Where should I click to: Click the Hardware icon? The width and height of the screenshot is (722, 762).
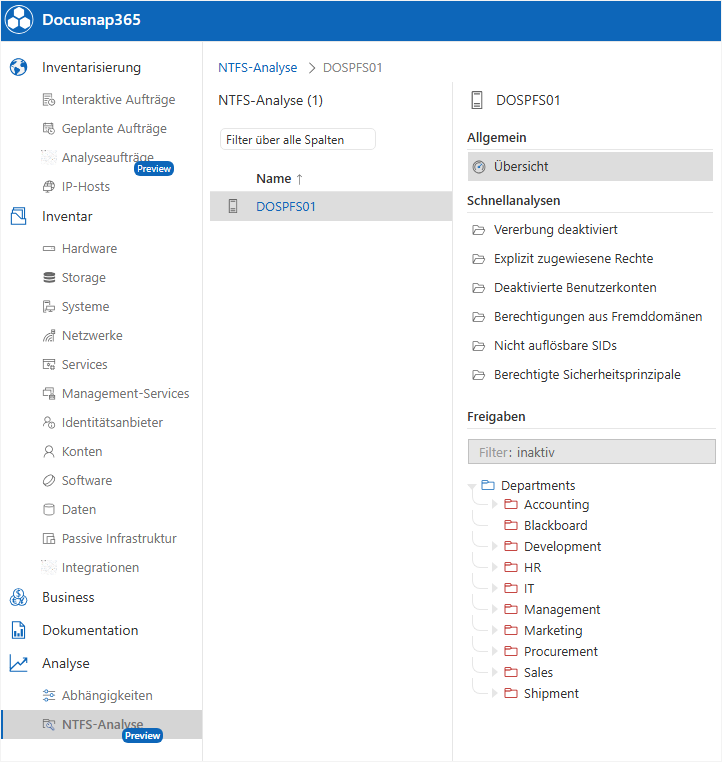(49, 249)
